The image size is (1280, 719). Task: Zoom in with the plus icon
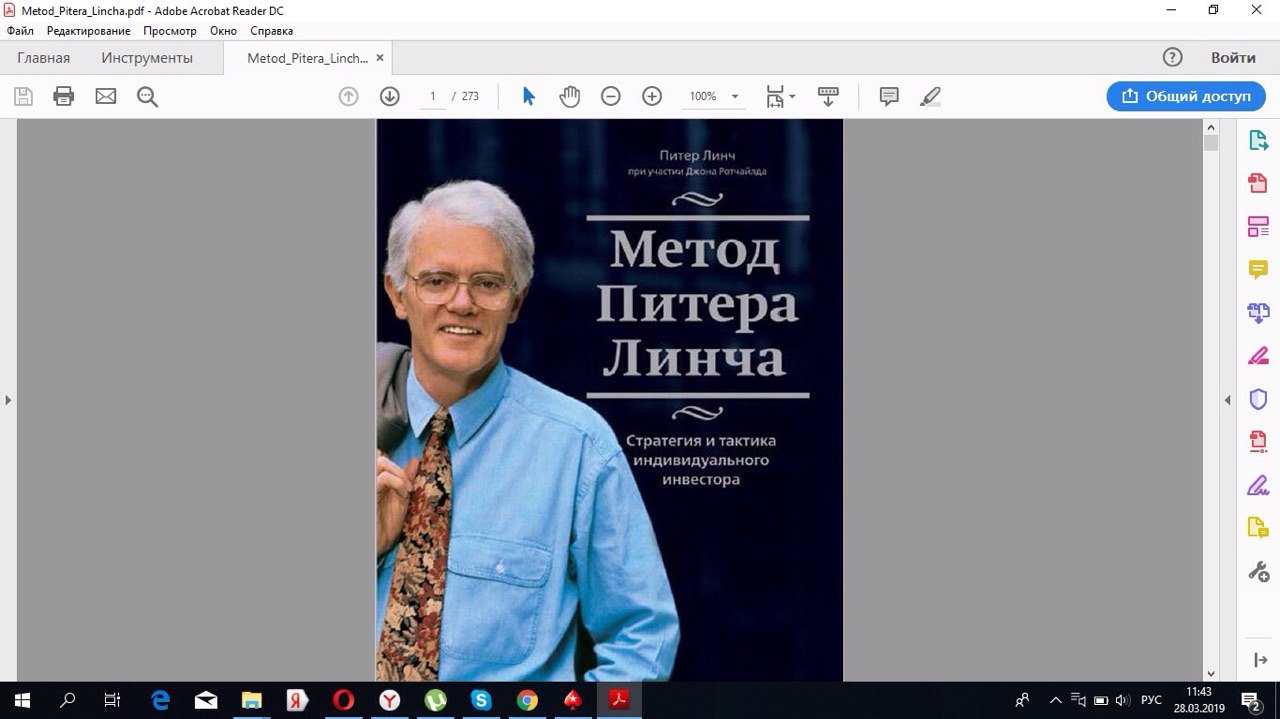tap(652, 97)
